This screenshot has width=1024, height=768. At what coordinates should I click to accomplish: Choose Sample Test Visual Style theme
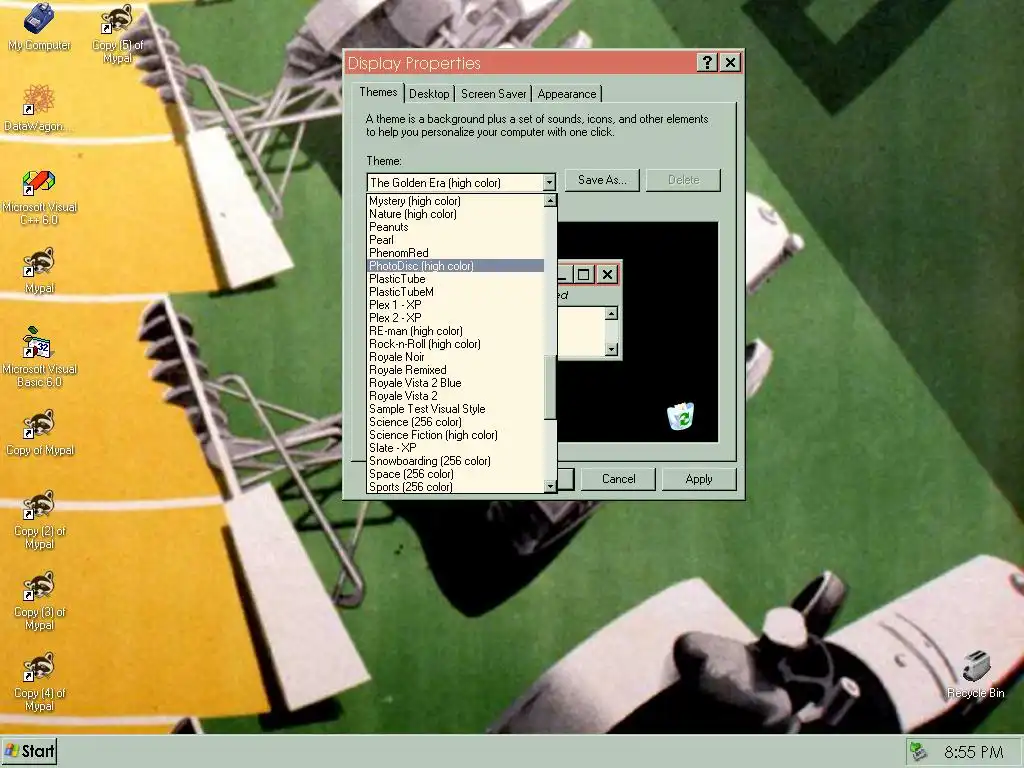(456, 409)
